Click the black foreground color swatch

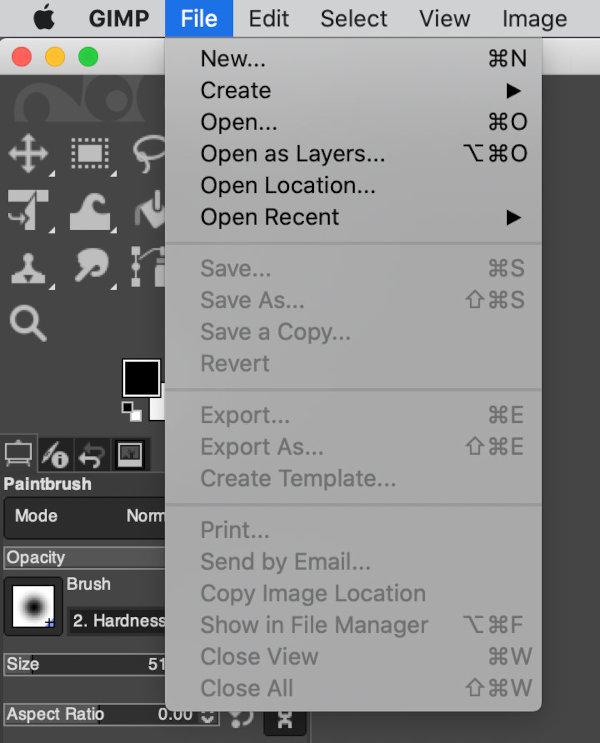141,378
